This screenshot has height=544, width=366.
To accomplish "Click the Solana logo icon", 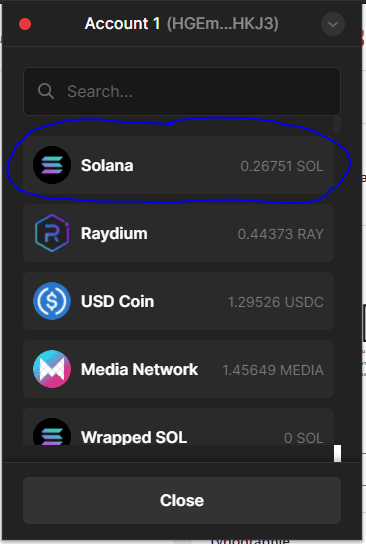I will [52, 165].
